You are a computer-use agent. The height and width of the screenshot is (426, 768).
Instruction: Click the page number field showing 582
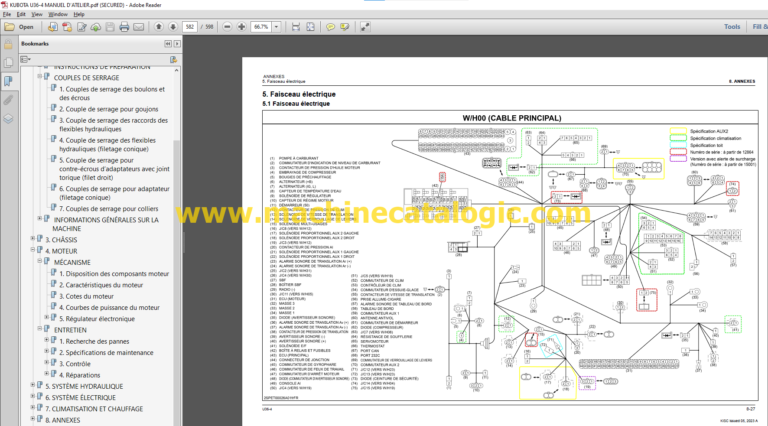190,27
